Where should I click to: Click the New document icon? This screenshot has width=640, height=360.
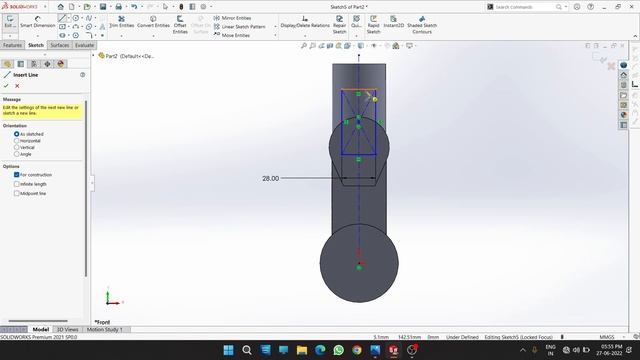coord(72,7)
